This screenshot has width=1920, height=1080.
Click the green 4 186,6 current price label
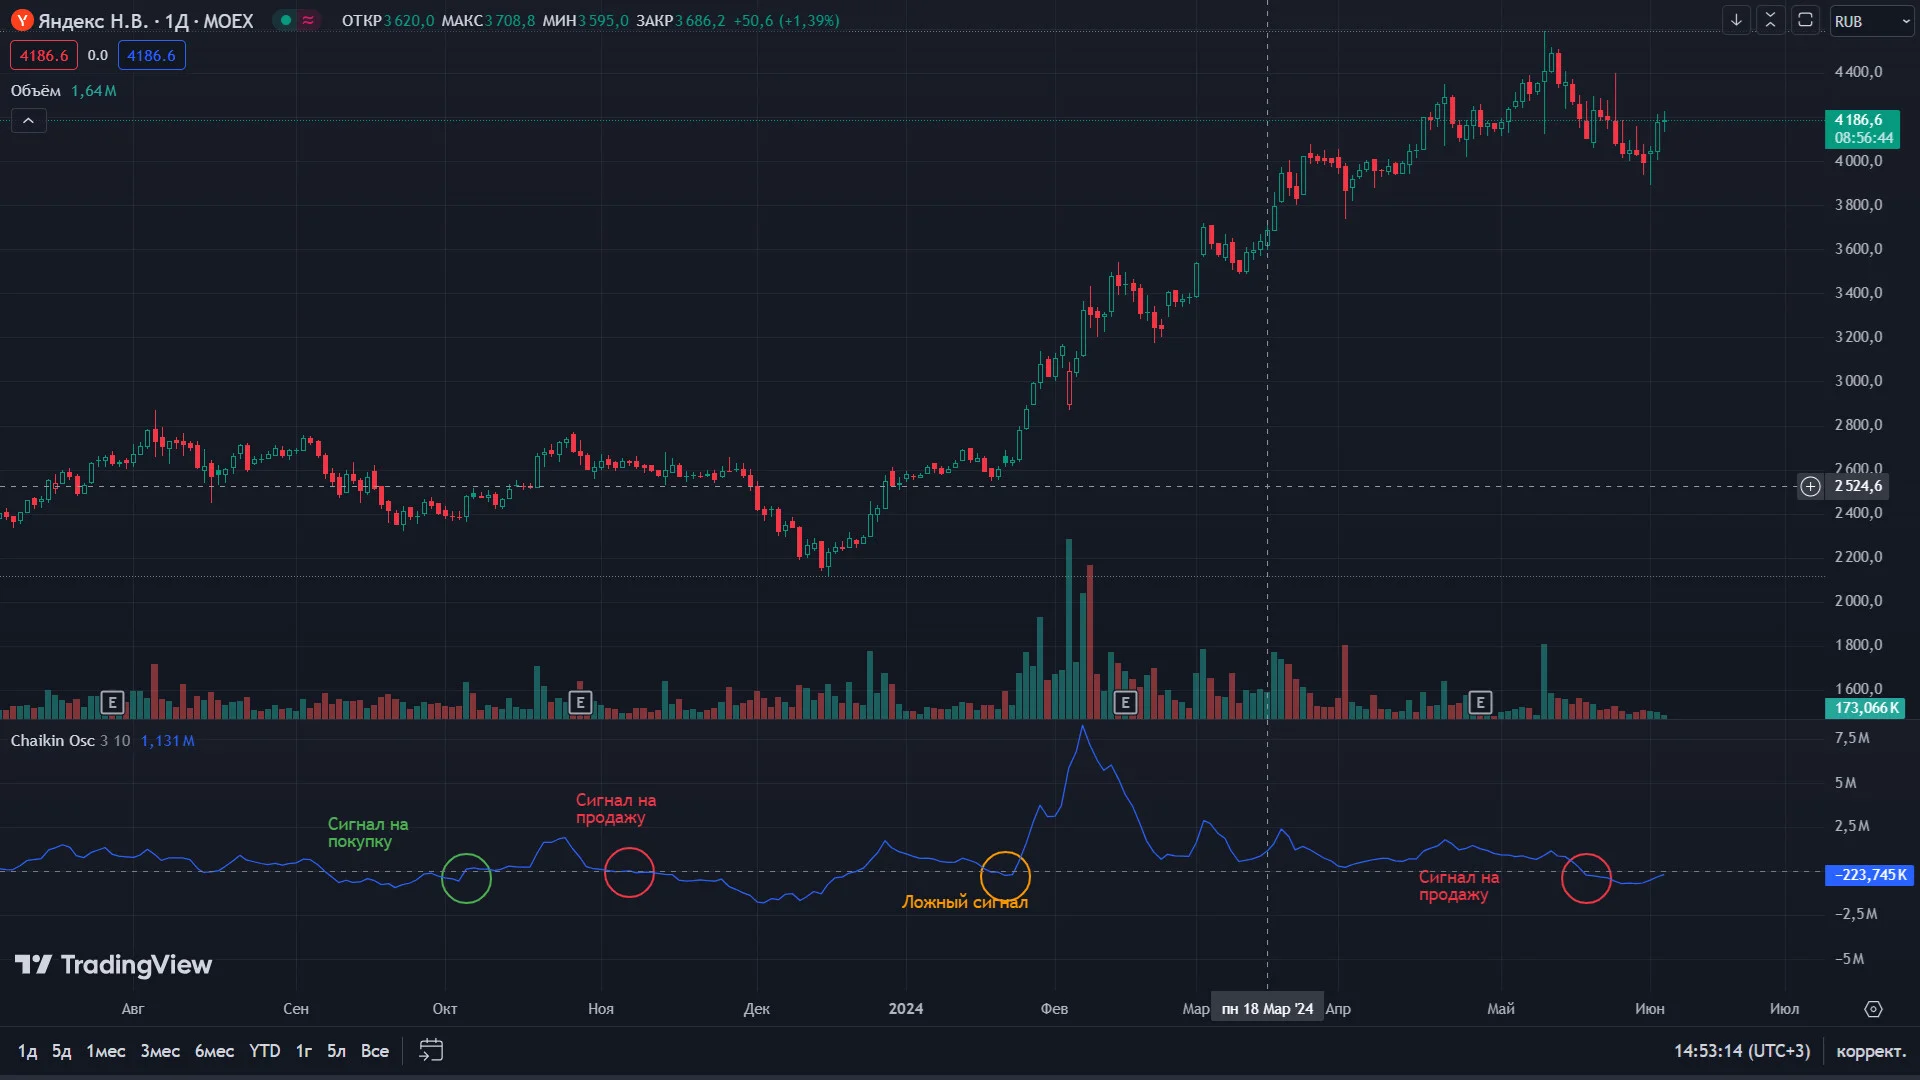(1862, 129)
